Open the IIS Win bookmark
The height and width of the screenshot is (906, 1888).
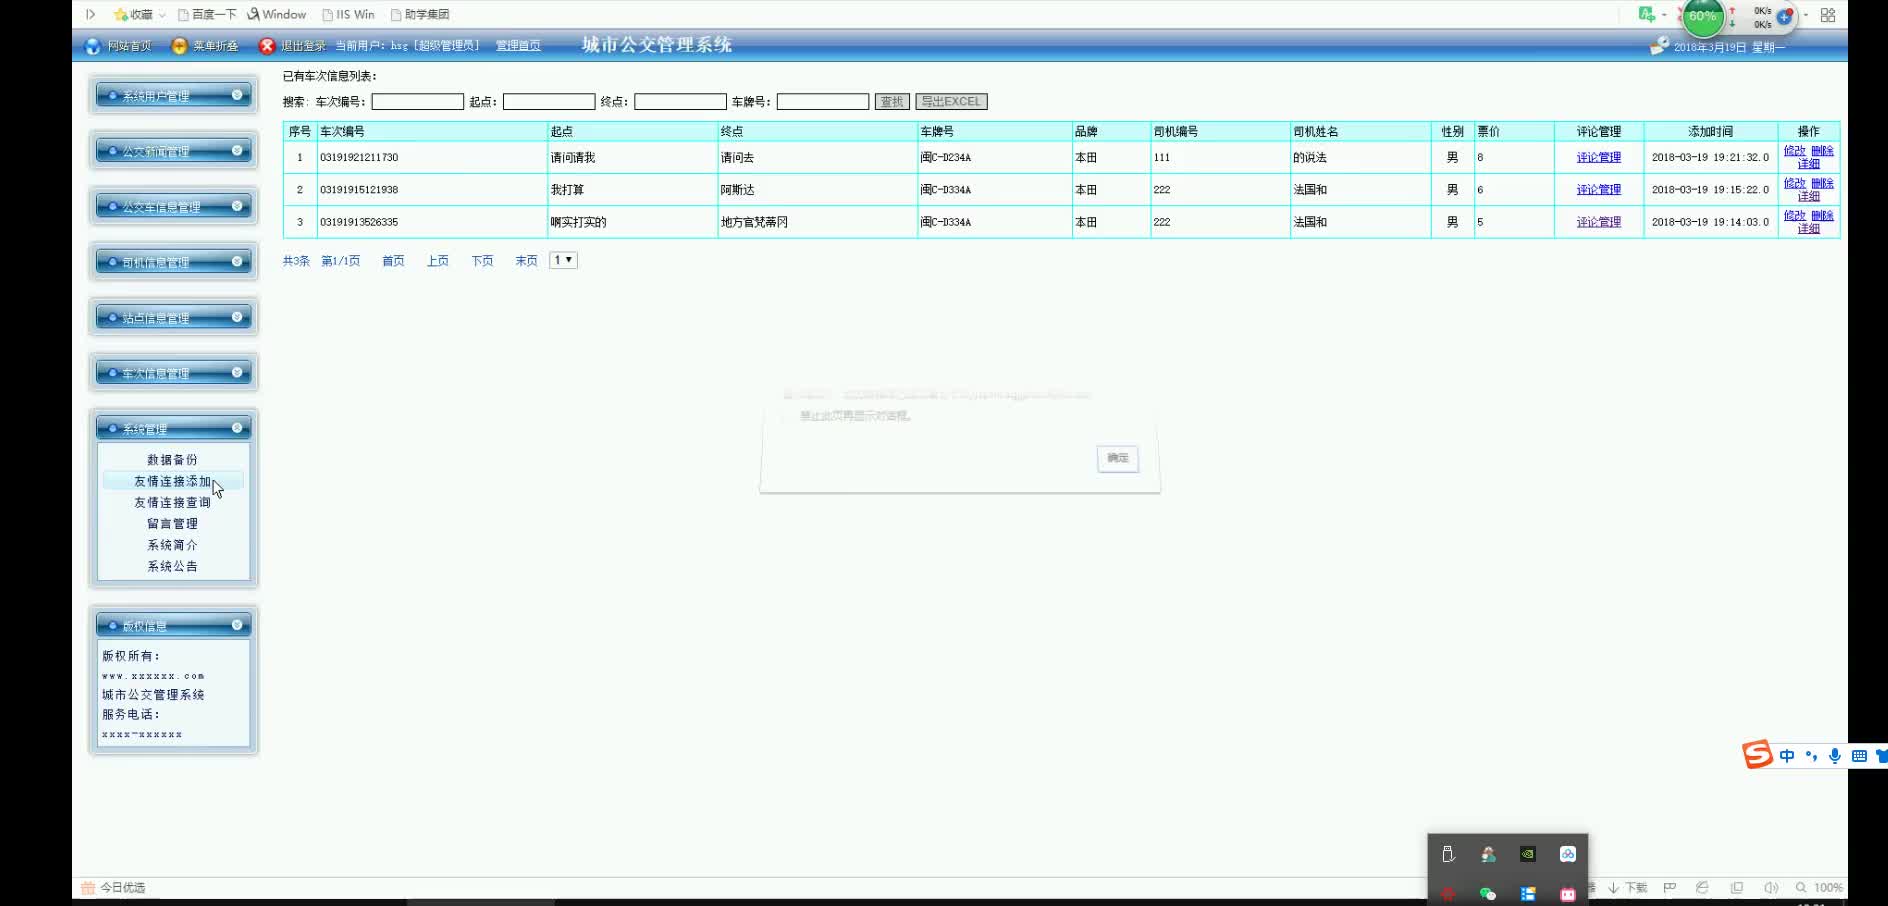pos(348,15)
